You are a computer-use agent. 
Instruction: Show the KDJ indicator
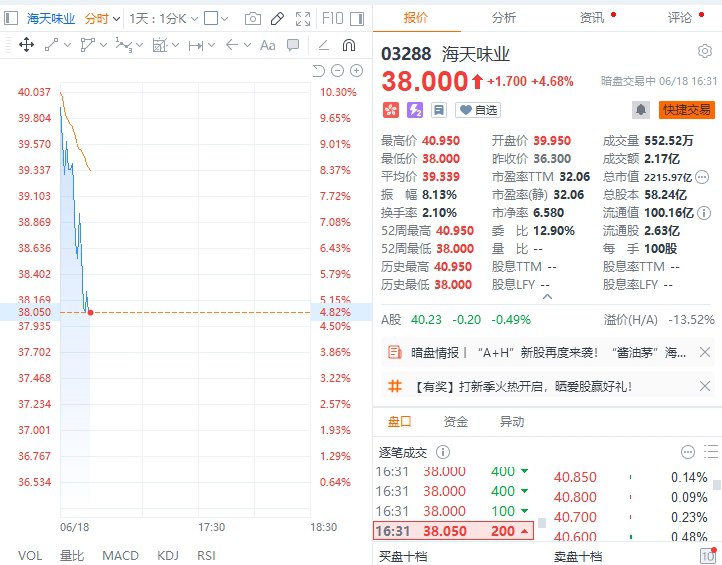pos(168,555)
